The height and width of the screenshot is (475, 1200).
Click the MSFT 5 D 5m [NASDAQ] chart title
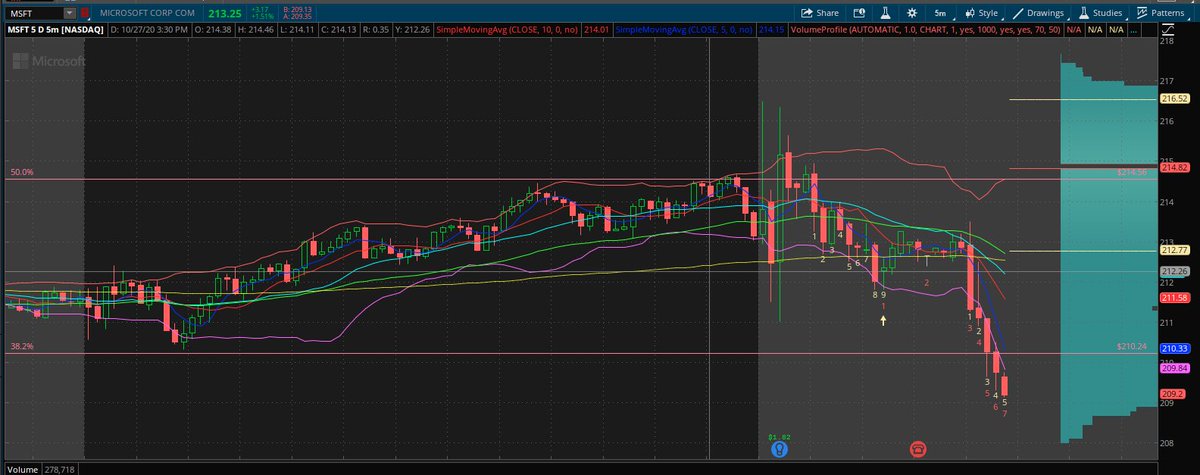tap(53, 30)
